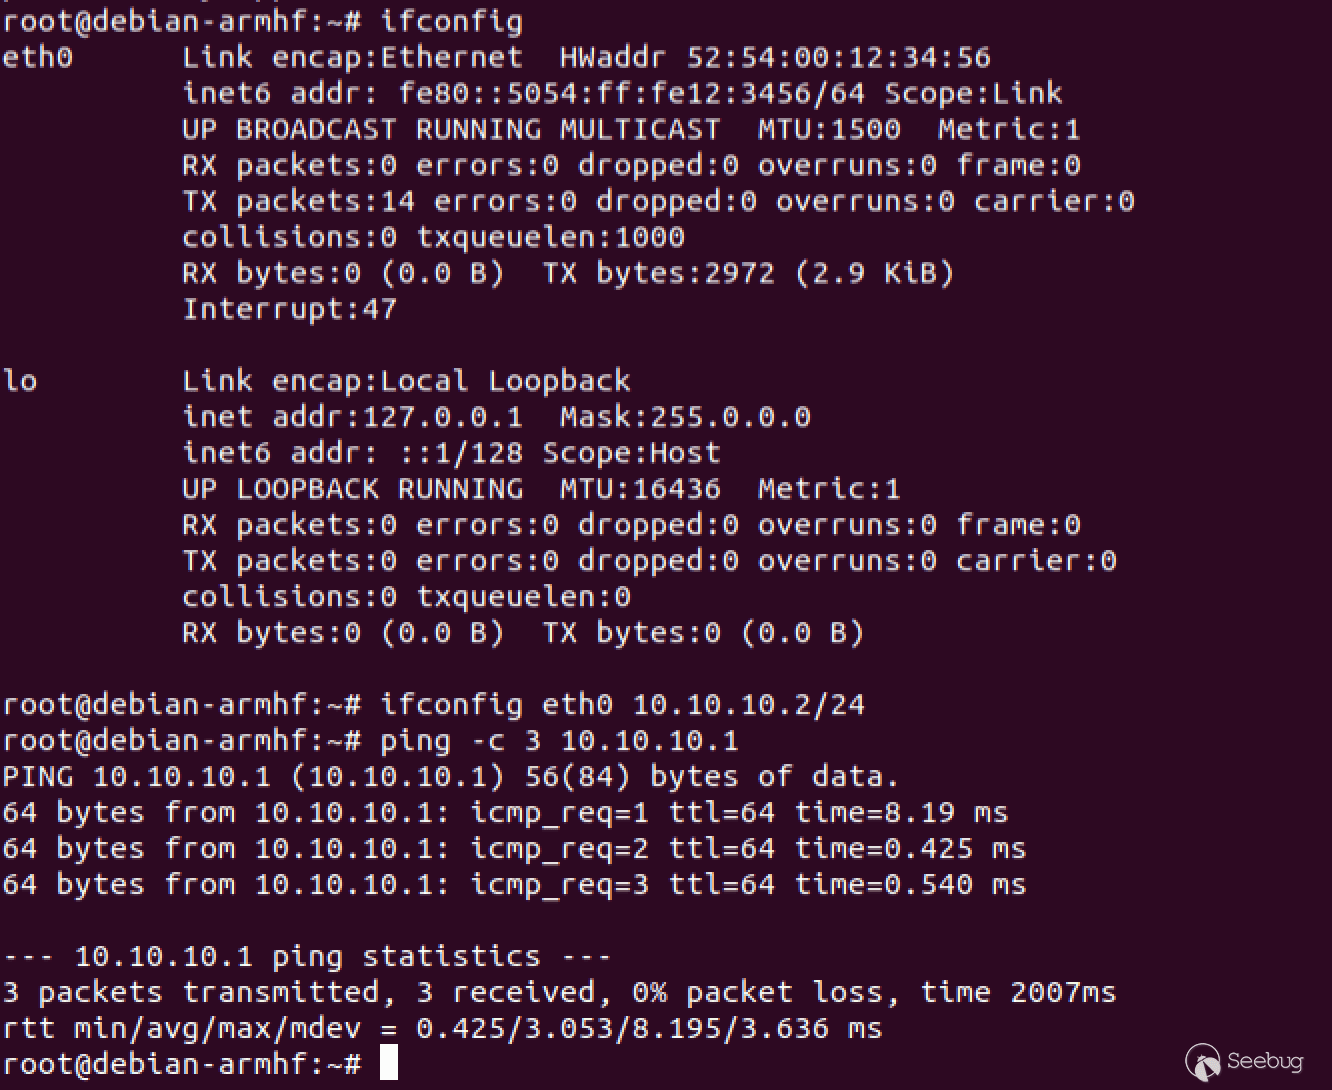Screen dimensions: 1332x1090
Task: Click the icmp_req=1 reply line
Action: pyautogui.click(x=505, y=812)
